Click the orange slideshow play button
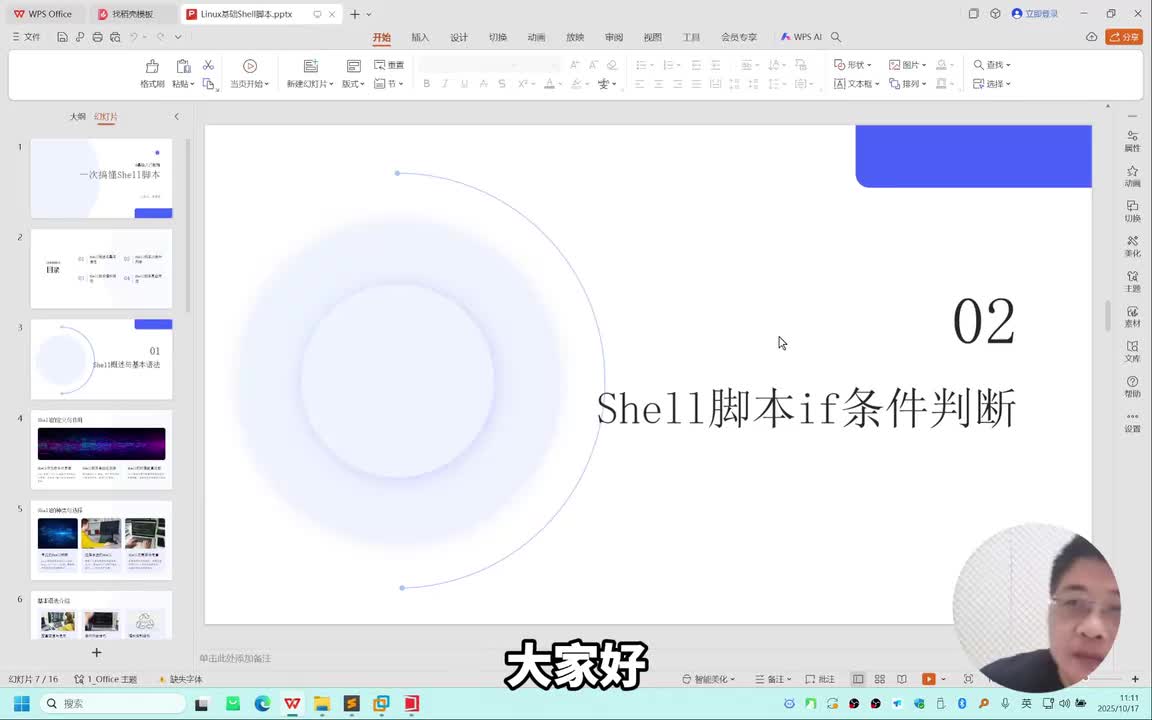Viewport: 1152px width, 720px height. tap(929, 679)
